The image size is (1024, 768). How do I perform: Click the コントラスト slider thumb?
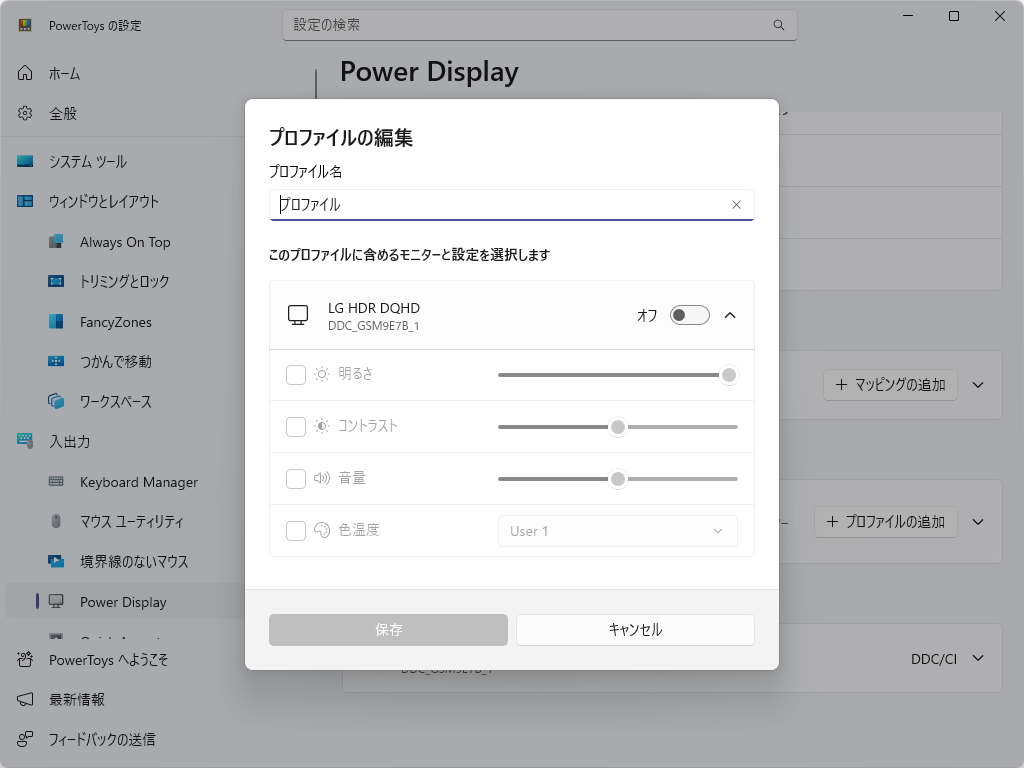tap(618, 427)
